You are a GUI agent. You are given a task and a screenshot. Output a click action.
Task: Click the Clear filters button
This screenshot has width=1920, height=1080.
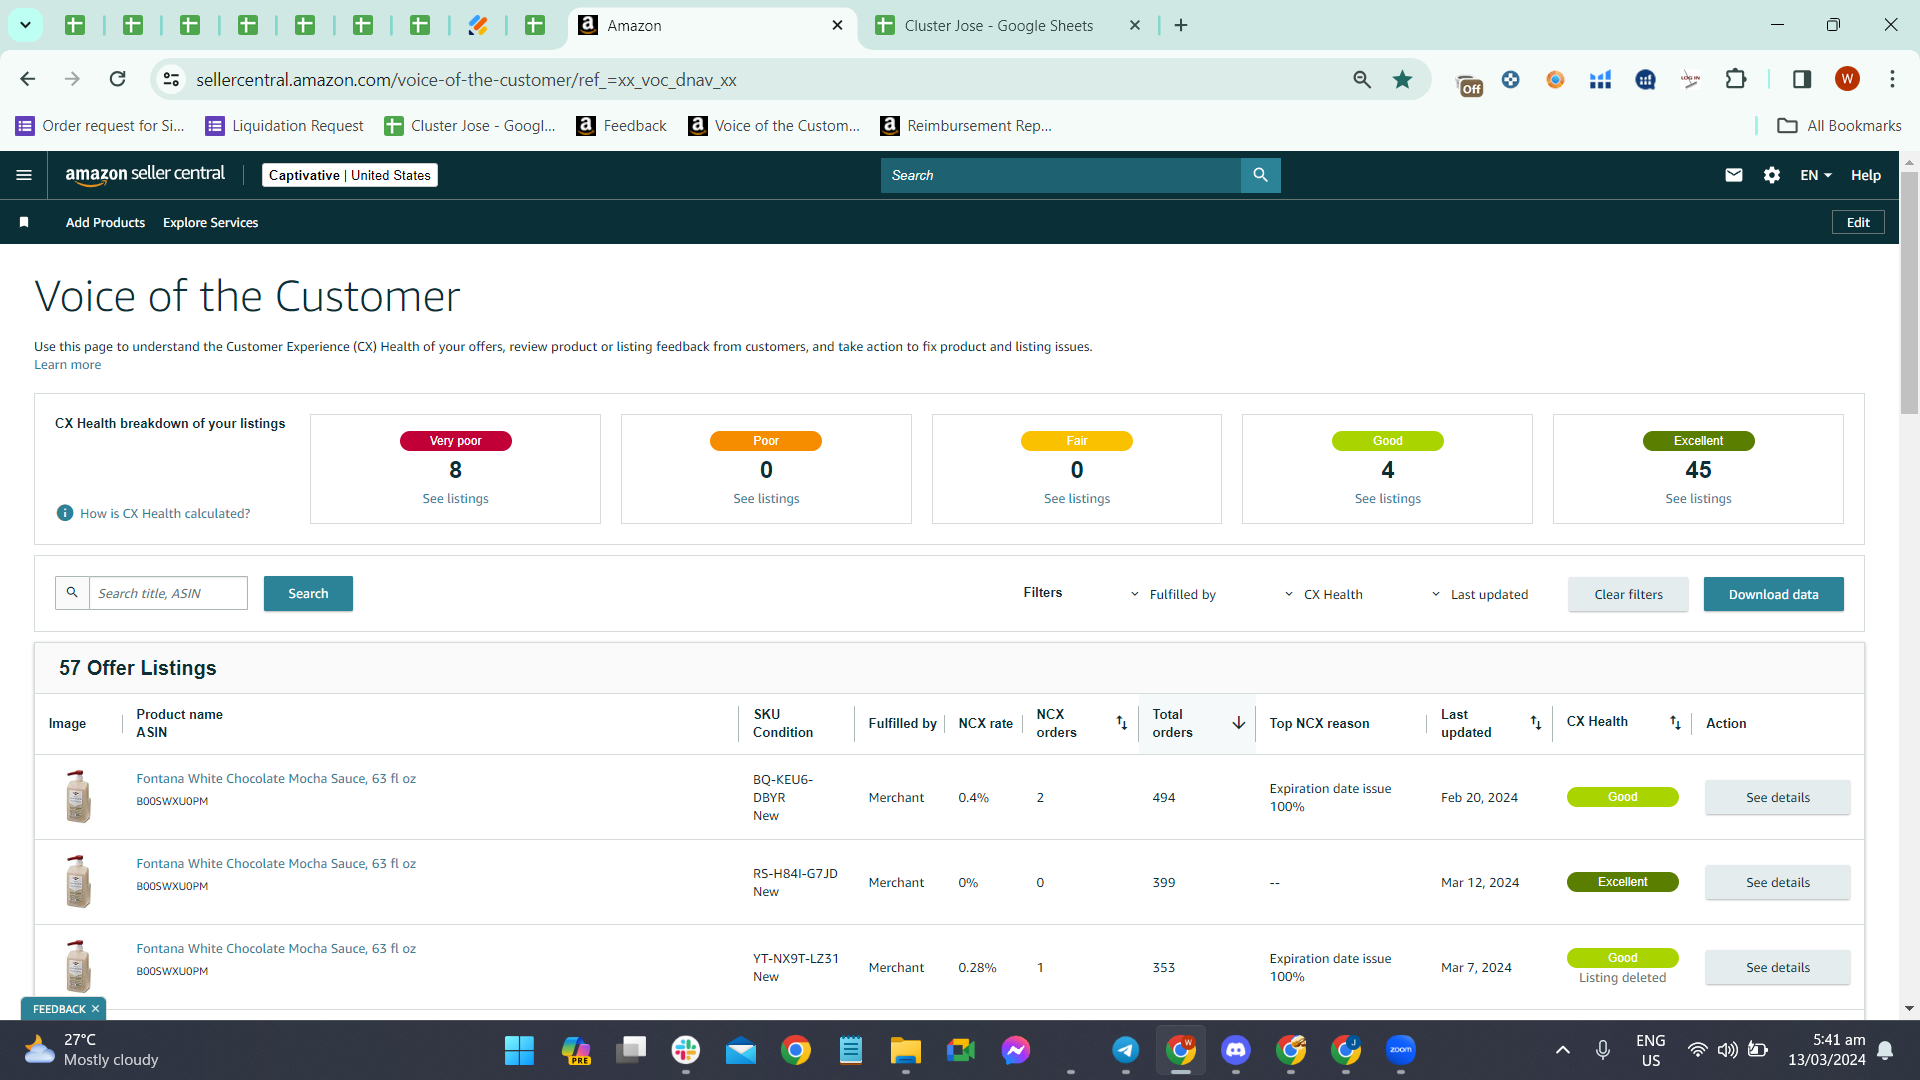pos(1628,594)
